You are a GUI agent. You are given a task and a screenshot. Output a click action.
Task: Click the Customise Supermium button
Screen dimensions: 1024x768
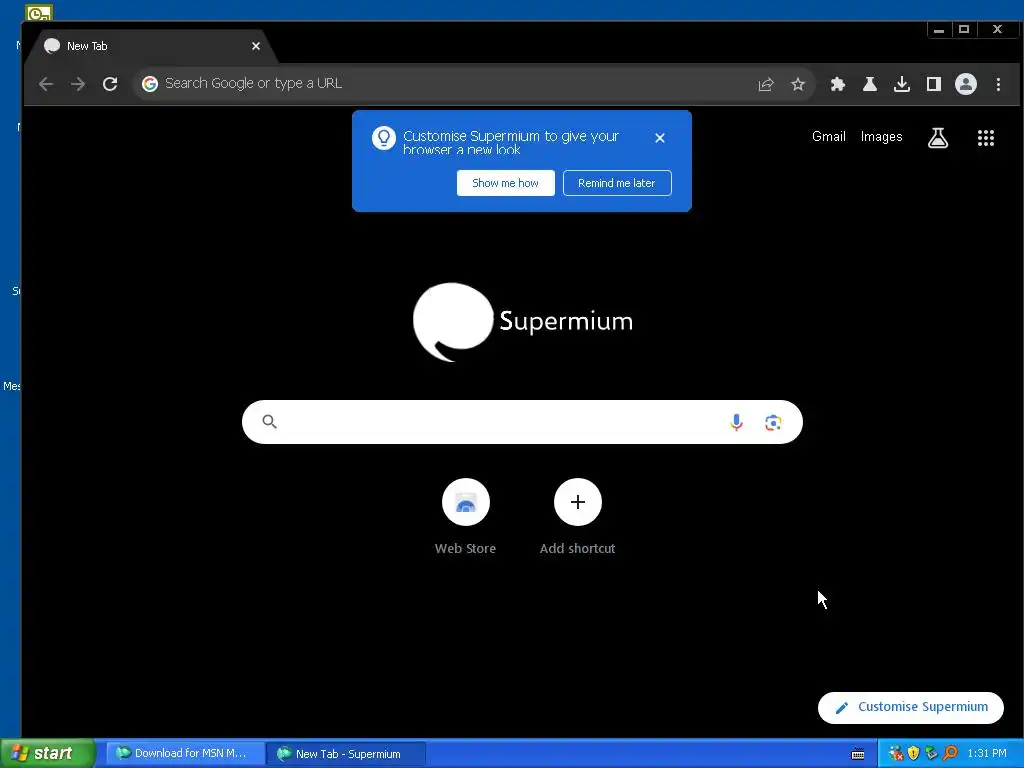pos(910,707)
